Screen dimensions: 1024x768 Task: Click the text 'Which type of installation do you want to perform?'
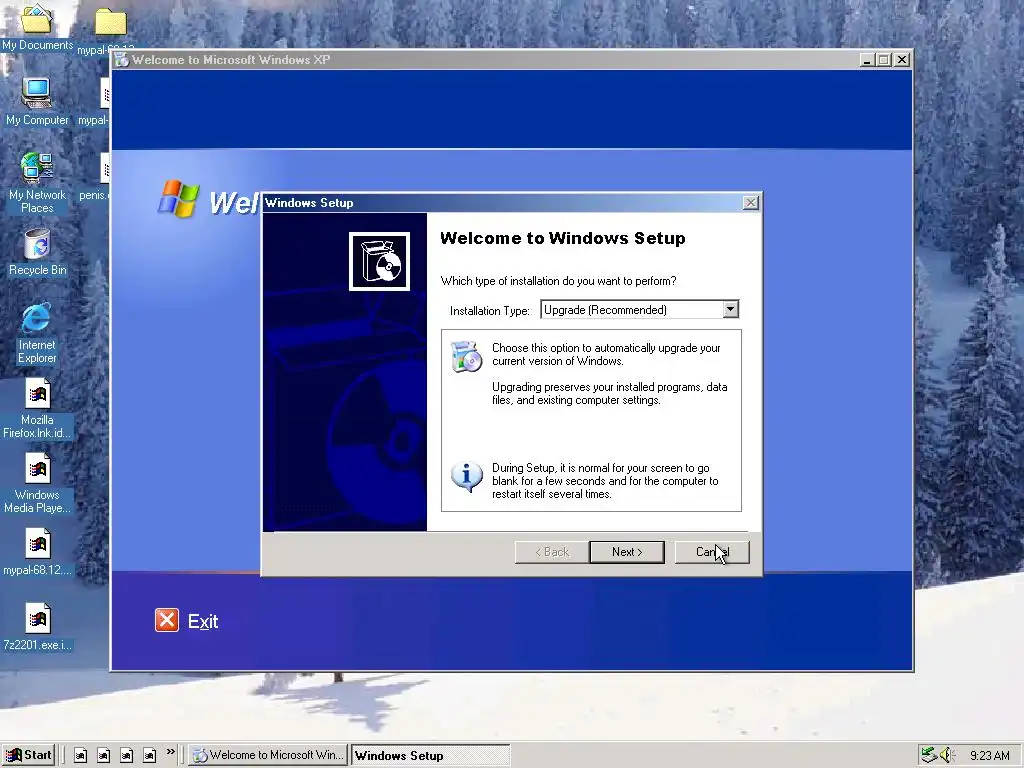coord(558,281)
